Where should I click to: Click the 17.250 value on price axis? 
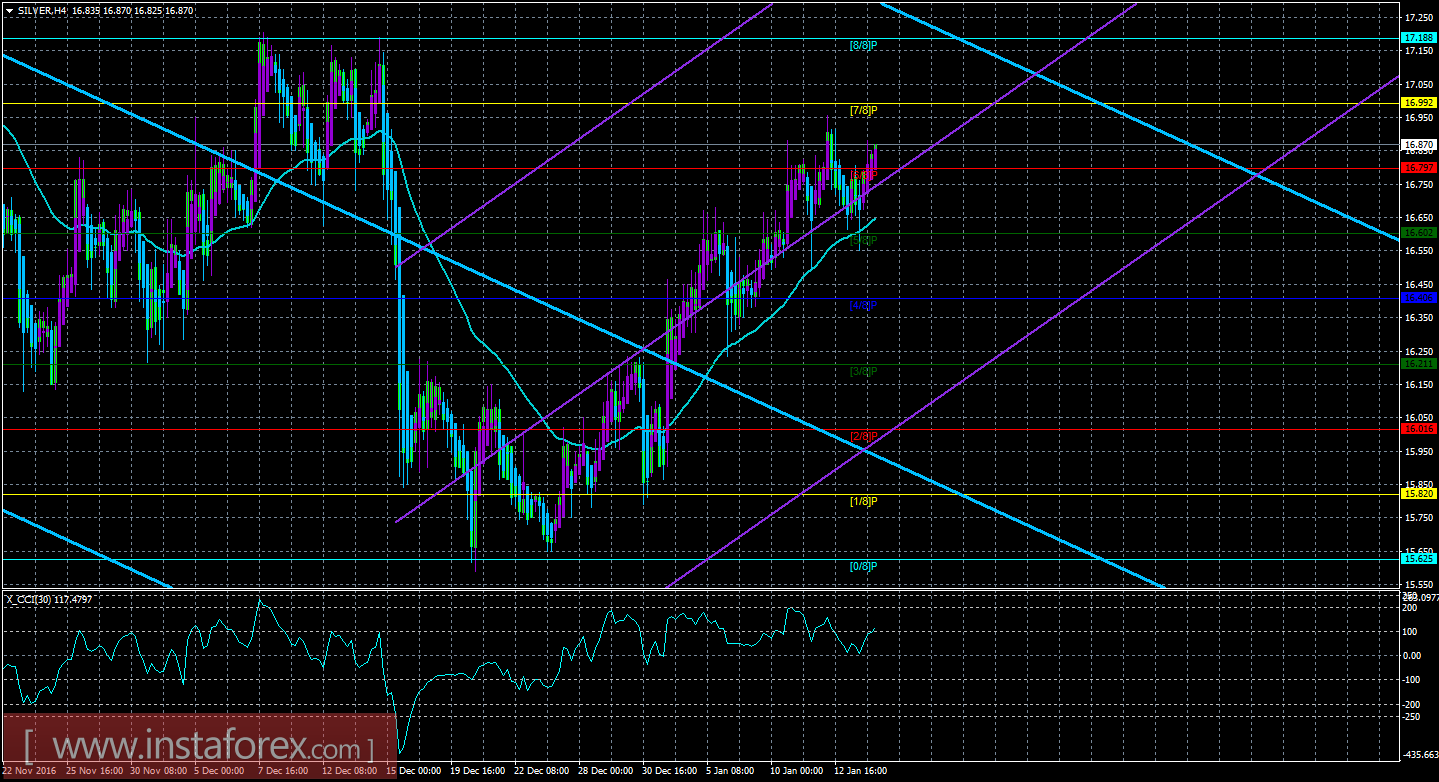tap(1419, 18)
